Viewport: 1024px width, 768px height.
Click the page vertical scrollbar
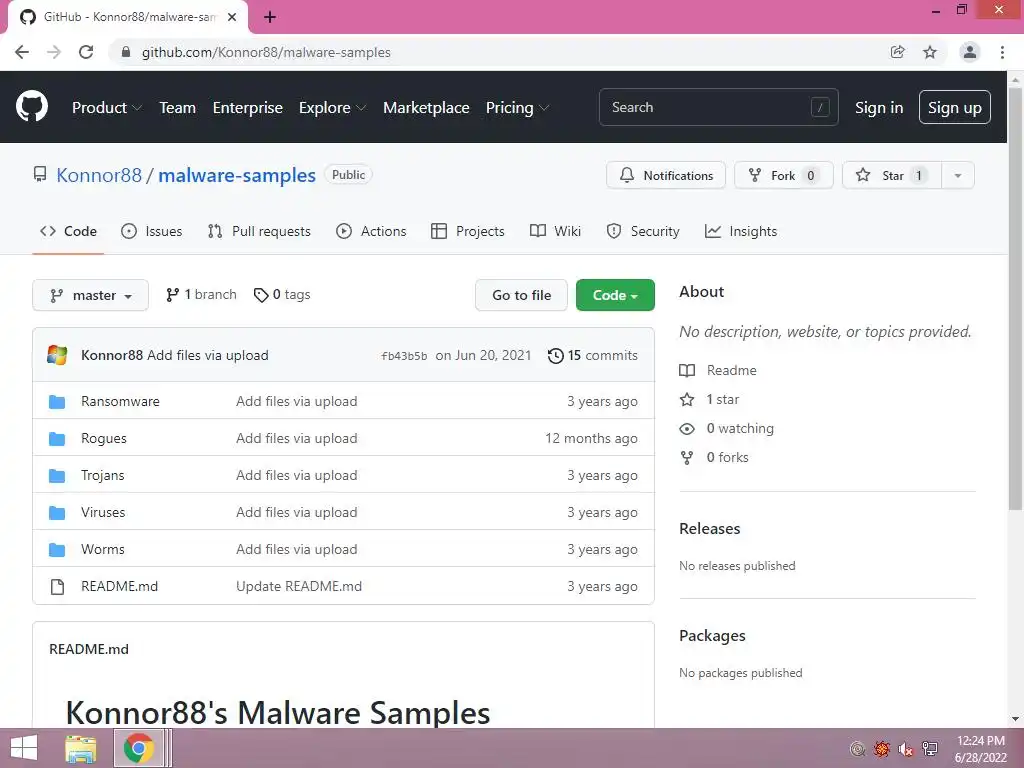(1015, 298)
